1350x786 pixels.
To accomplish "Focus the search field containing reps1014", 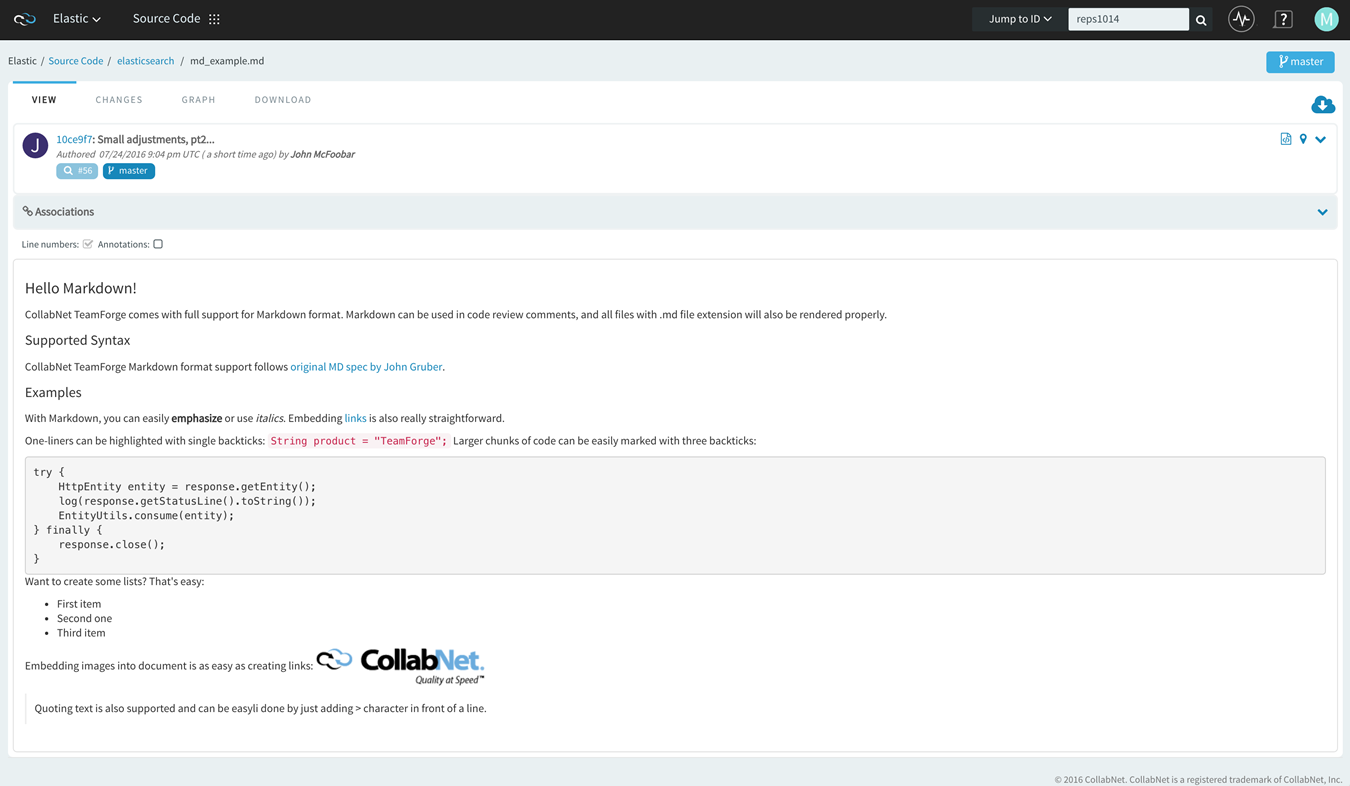I will [1128, 19].
